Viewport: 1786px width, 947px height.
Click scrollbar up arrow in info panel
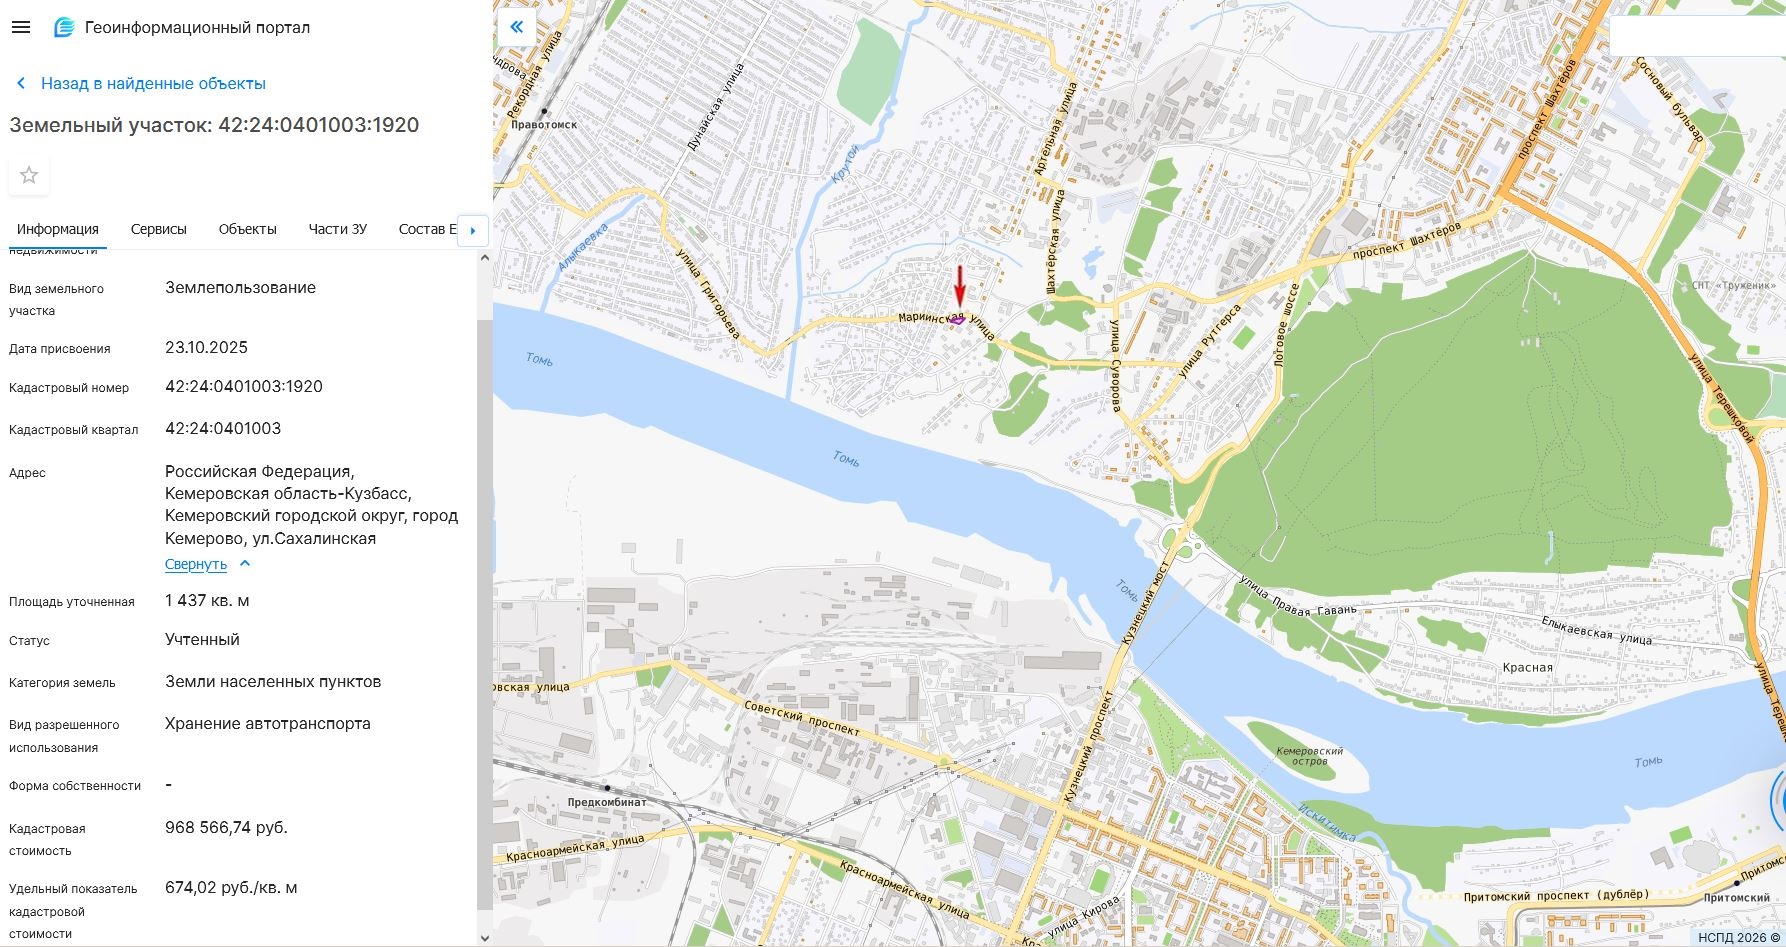coord(485,258)
